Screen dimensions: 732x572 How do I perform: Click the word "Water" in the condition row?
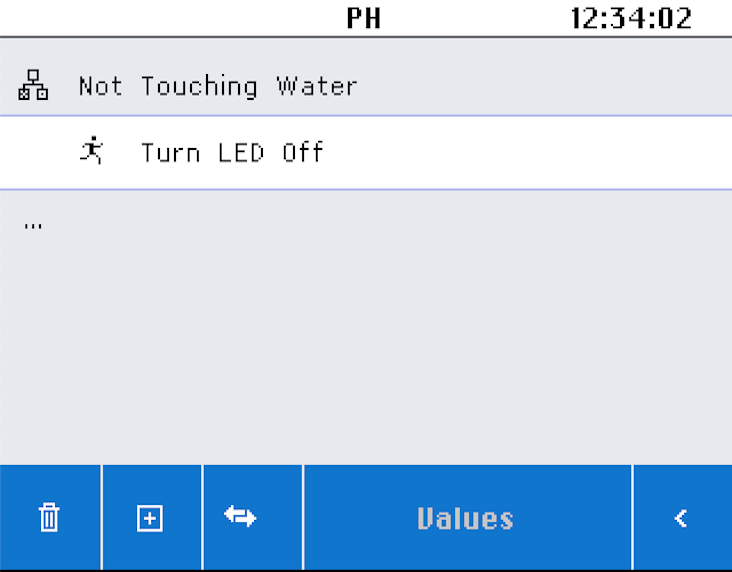coord(317,86)
